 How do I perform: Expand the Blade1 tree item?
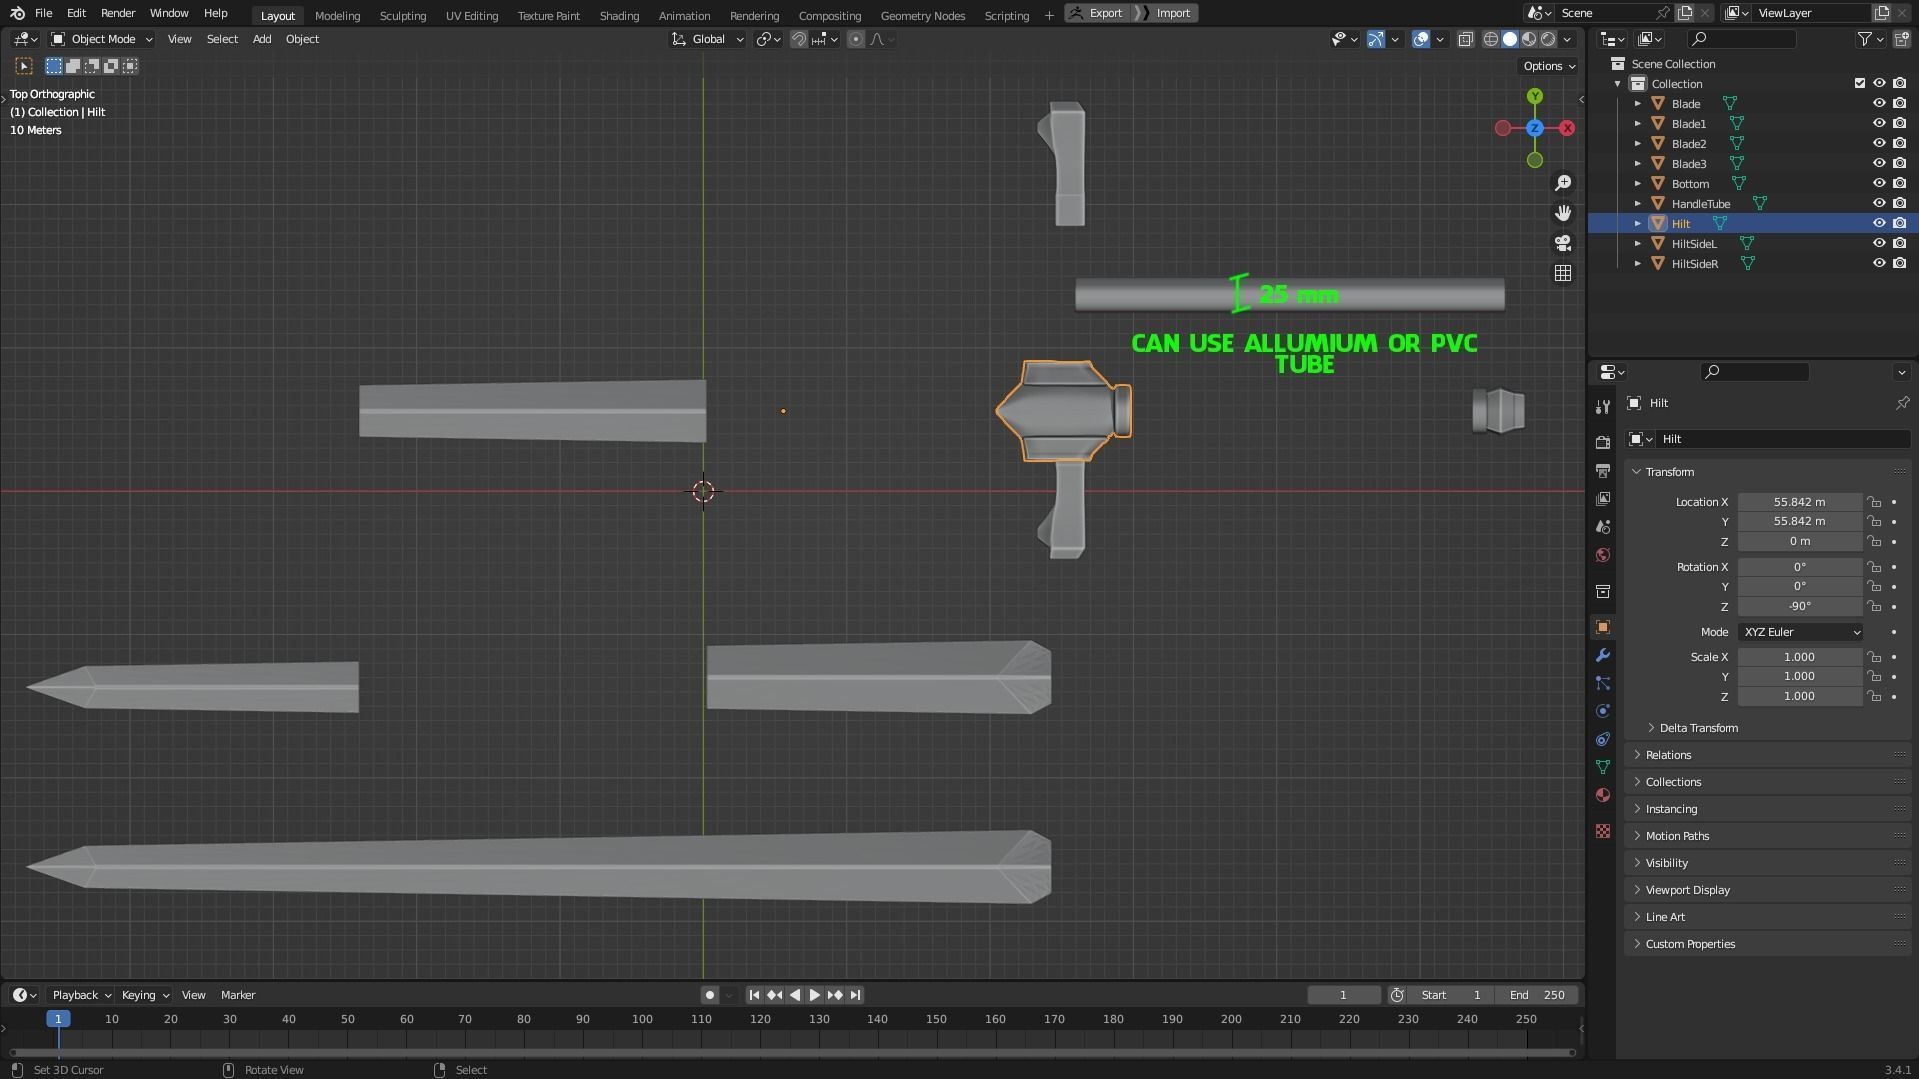point(1637,123)
